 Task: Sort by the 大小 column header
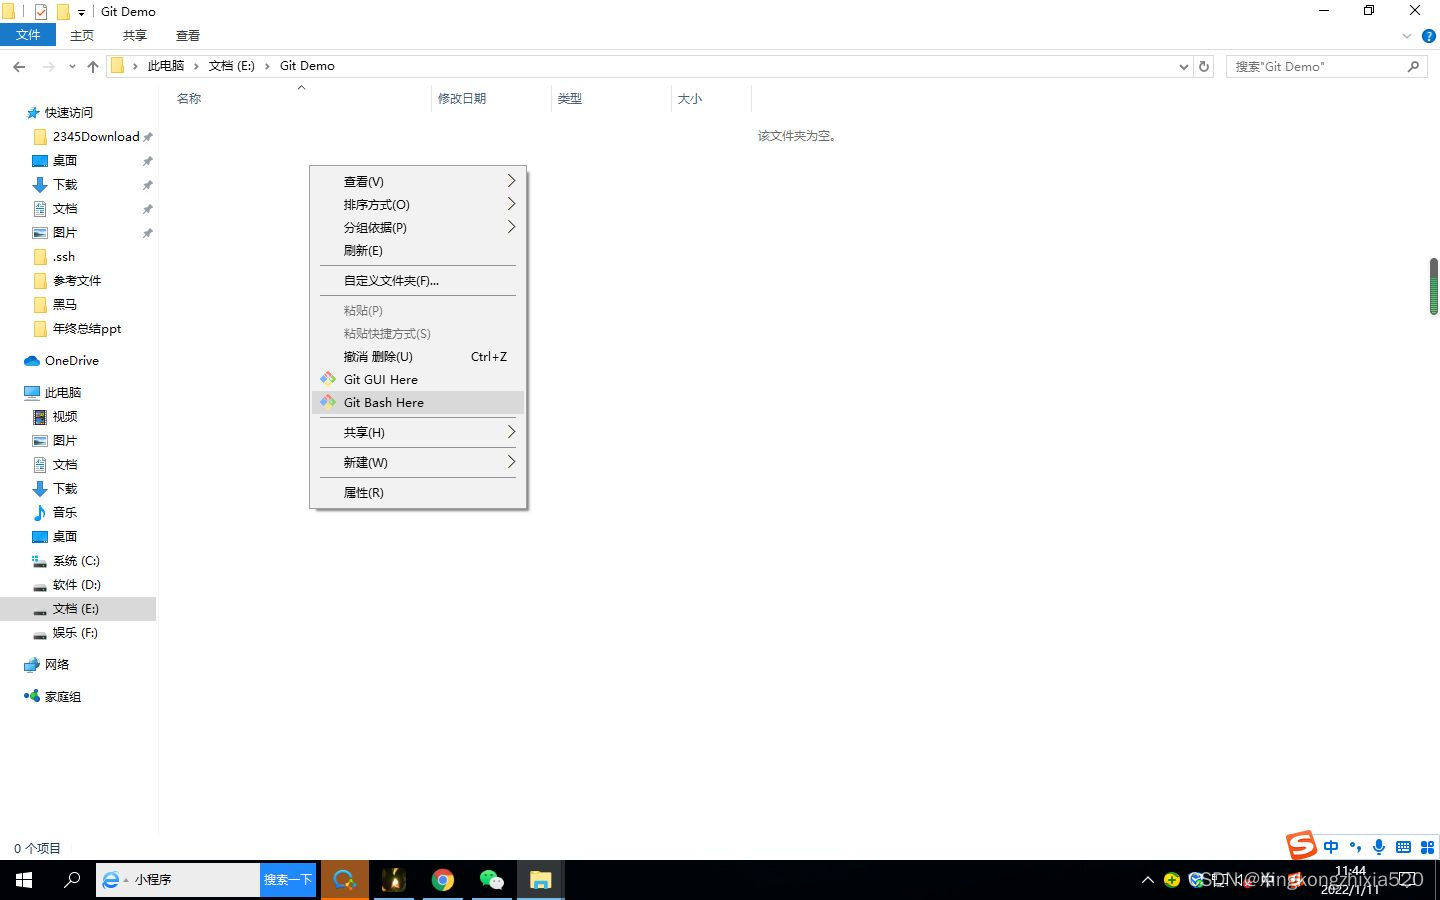690,98
